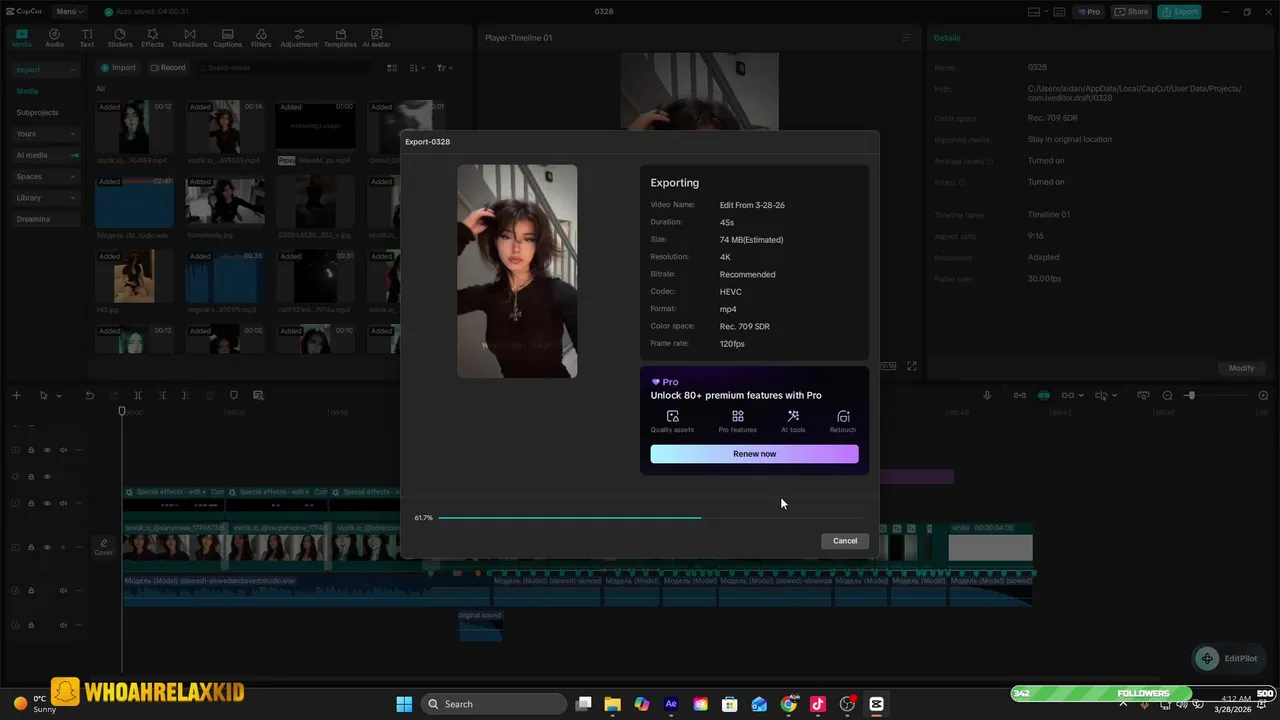Mute the bottom original sound audio track
The height and width of the screenshot is (720, 1280).
63,625
